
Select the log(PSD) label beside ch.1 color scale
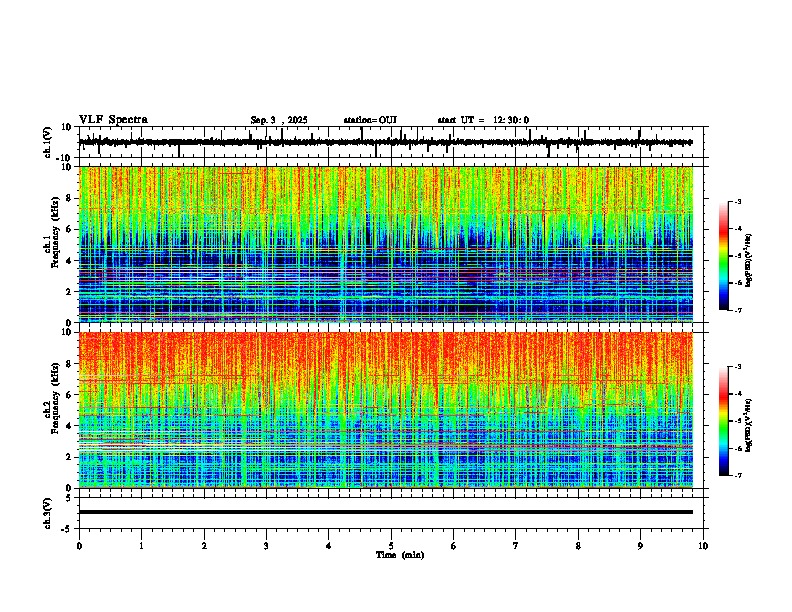[x=748, y=261]
